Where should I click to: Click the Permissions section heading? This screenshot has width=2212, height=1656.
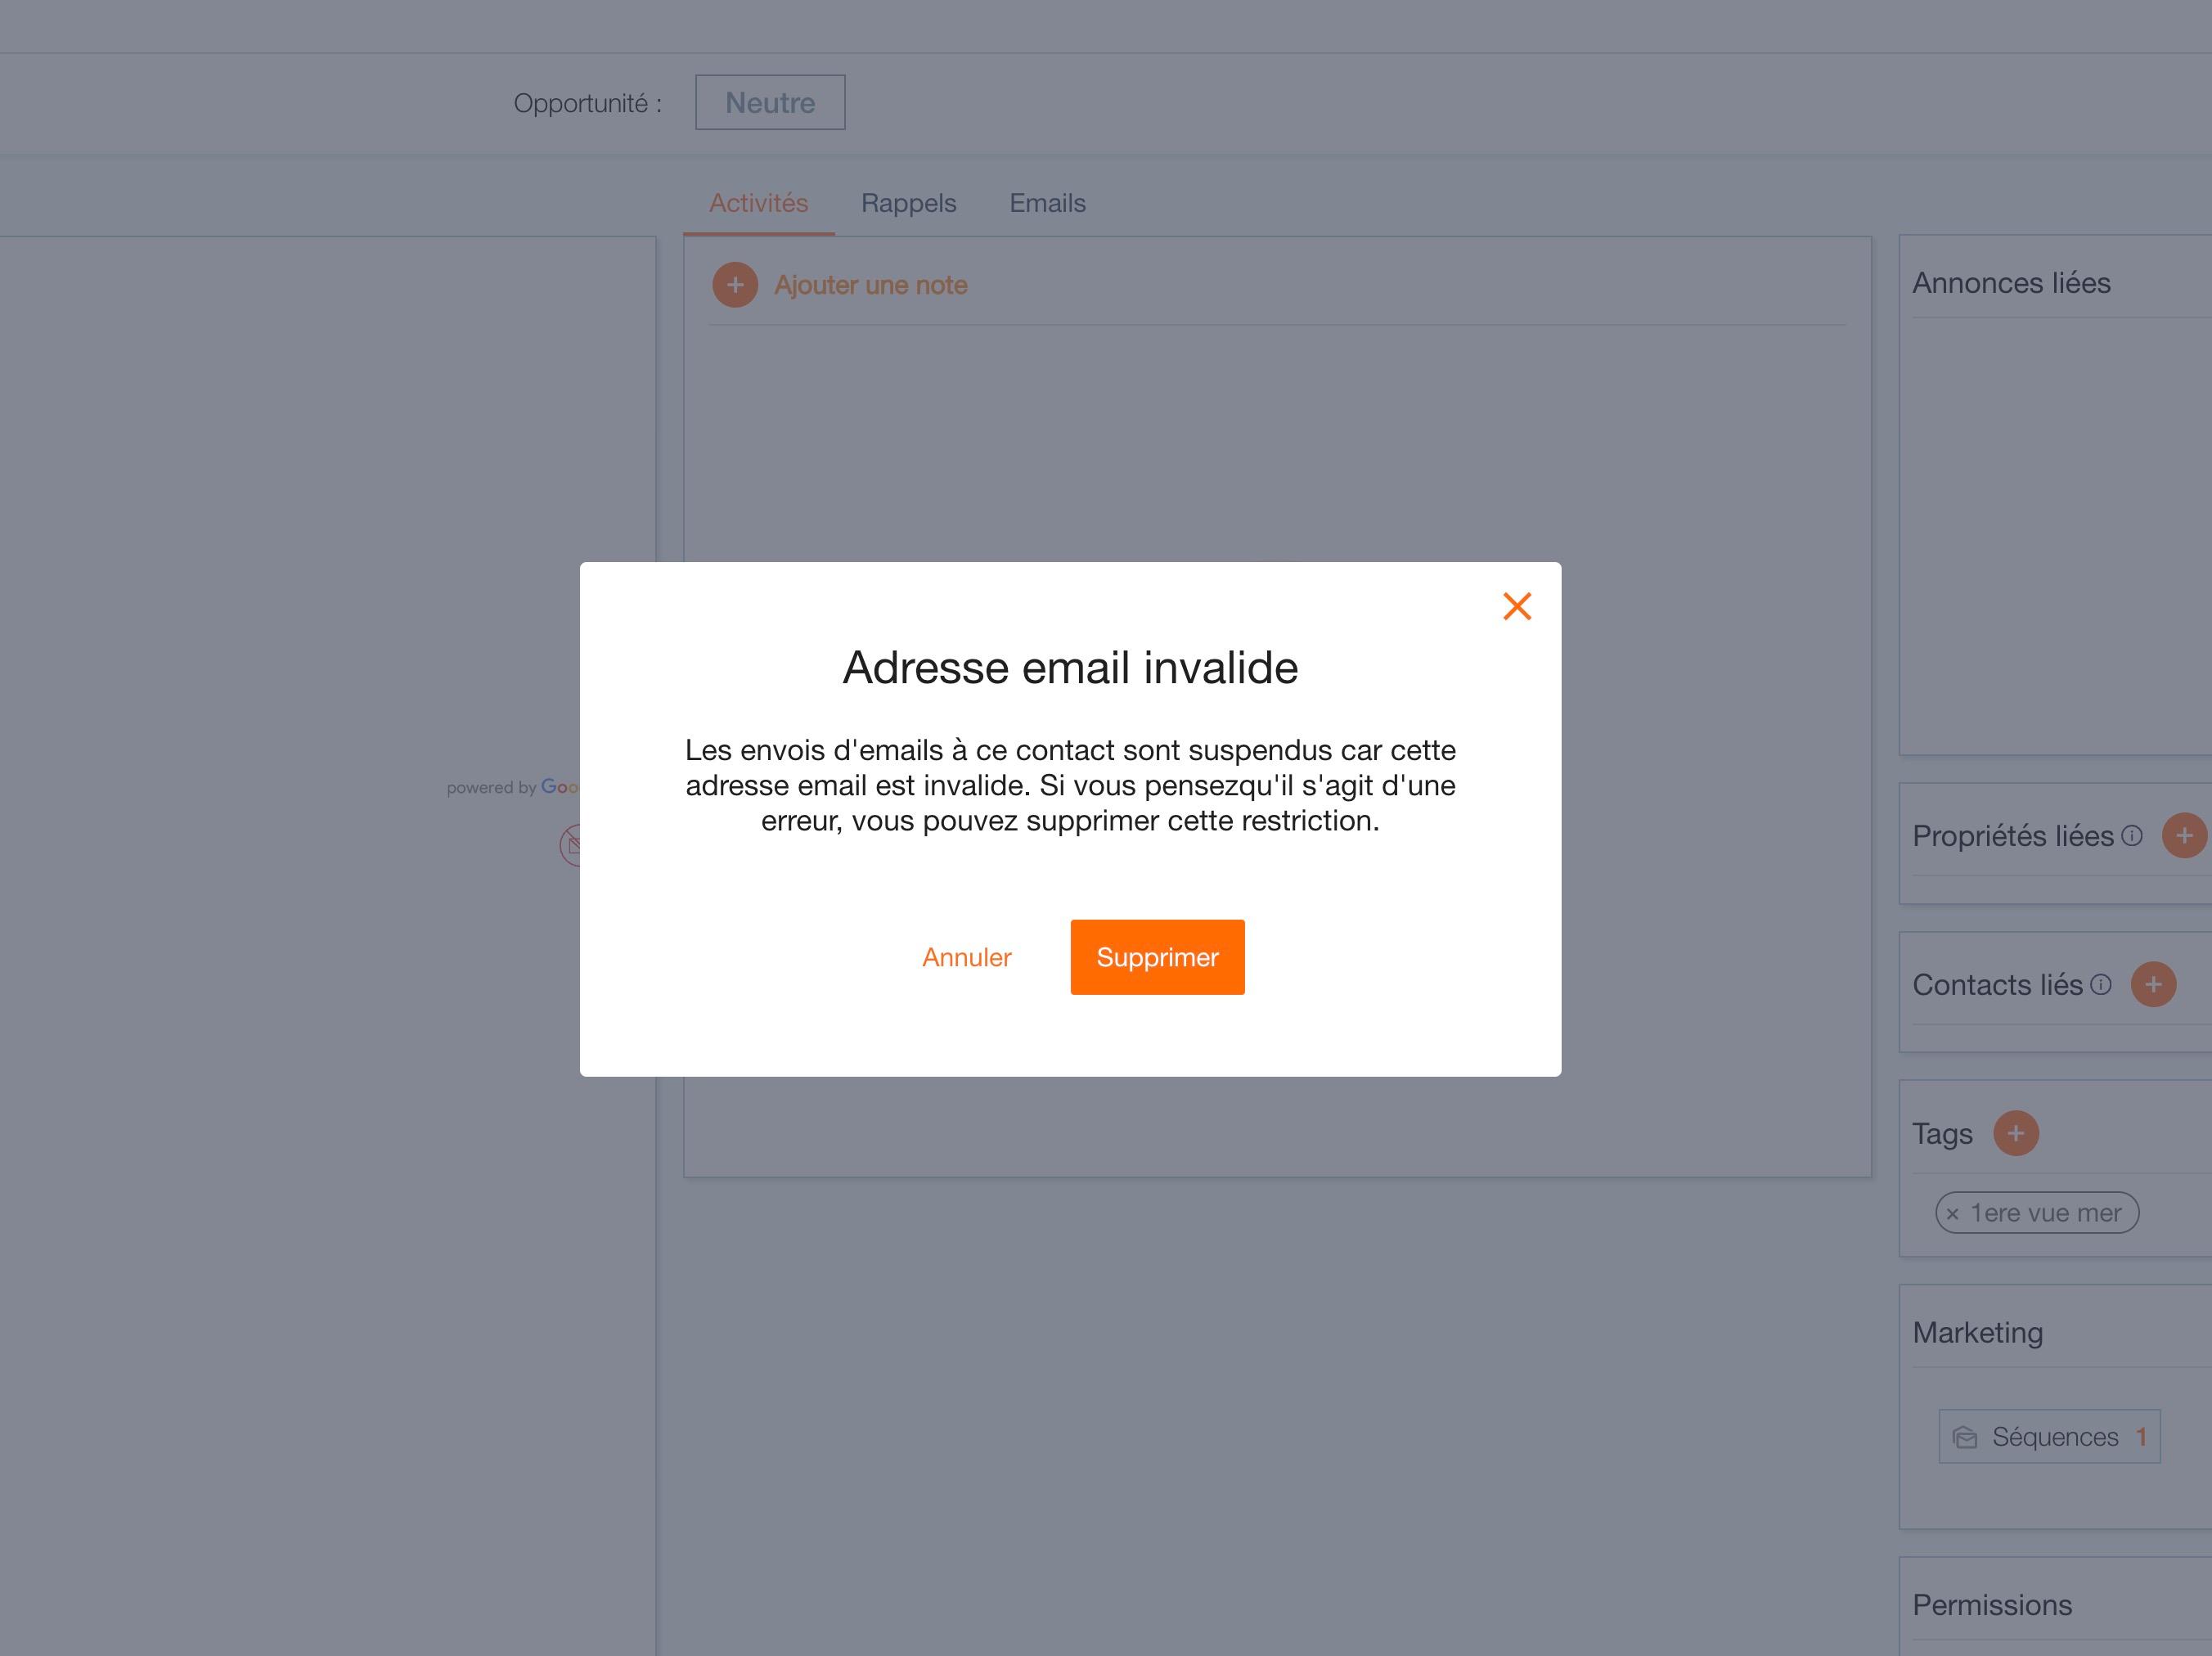(1992, 1605)
